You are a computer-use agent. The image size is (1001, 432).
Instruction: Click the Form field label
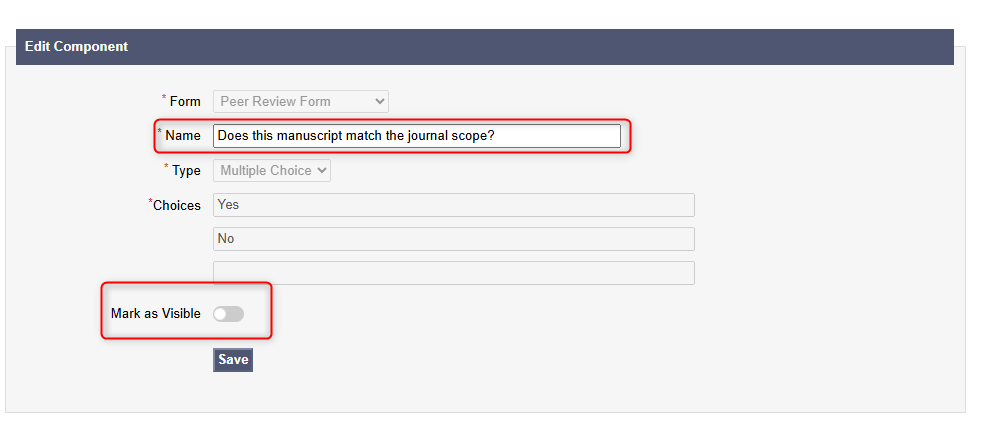click(185, 101)
